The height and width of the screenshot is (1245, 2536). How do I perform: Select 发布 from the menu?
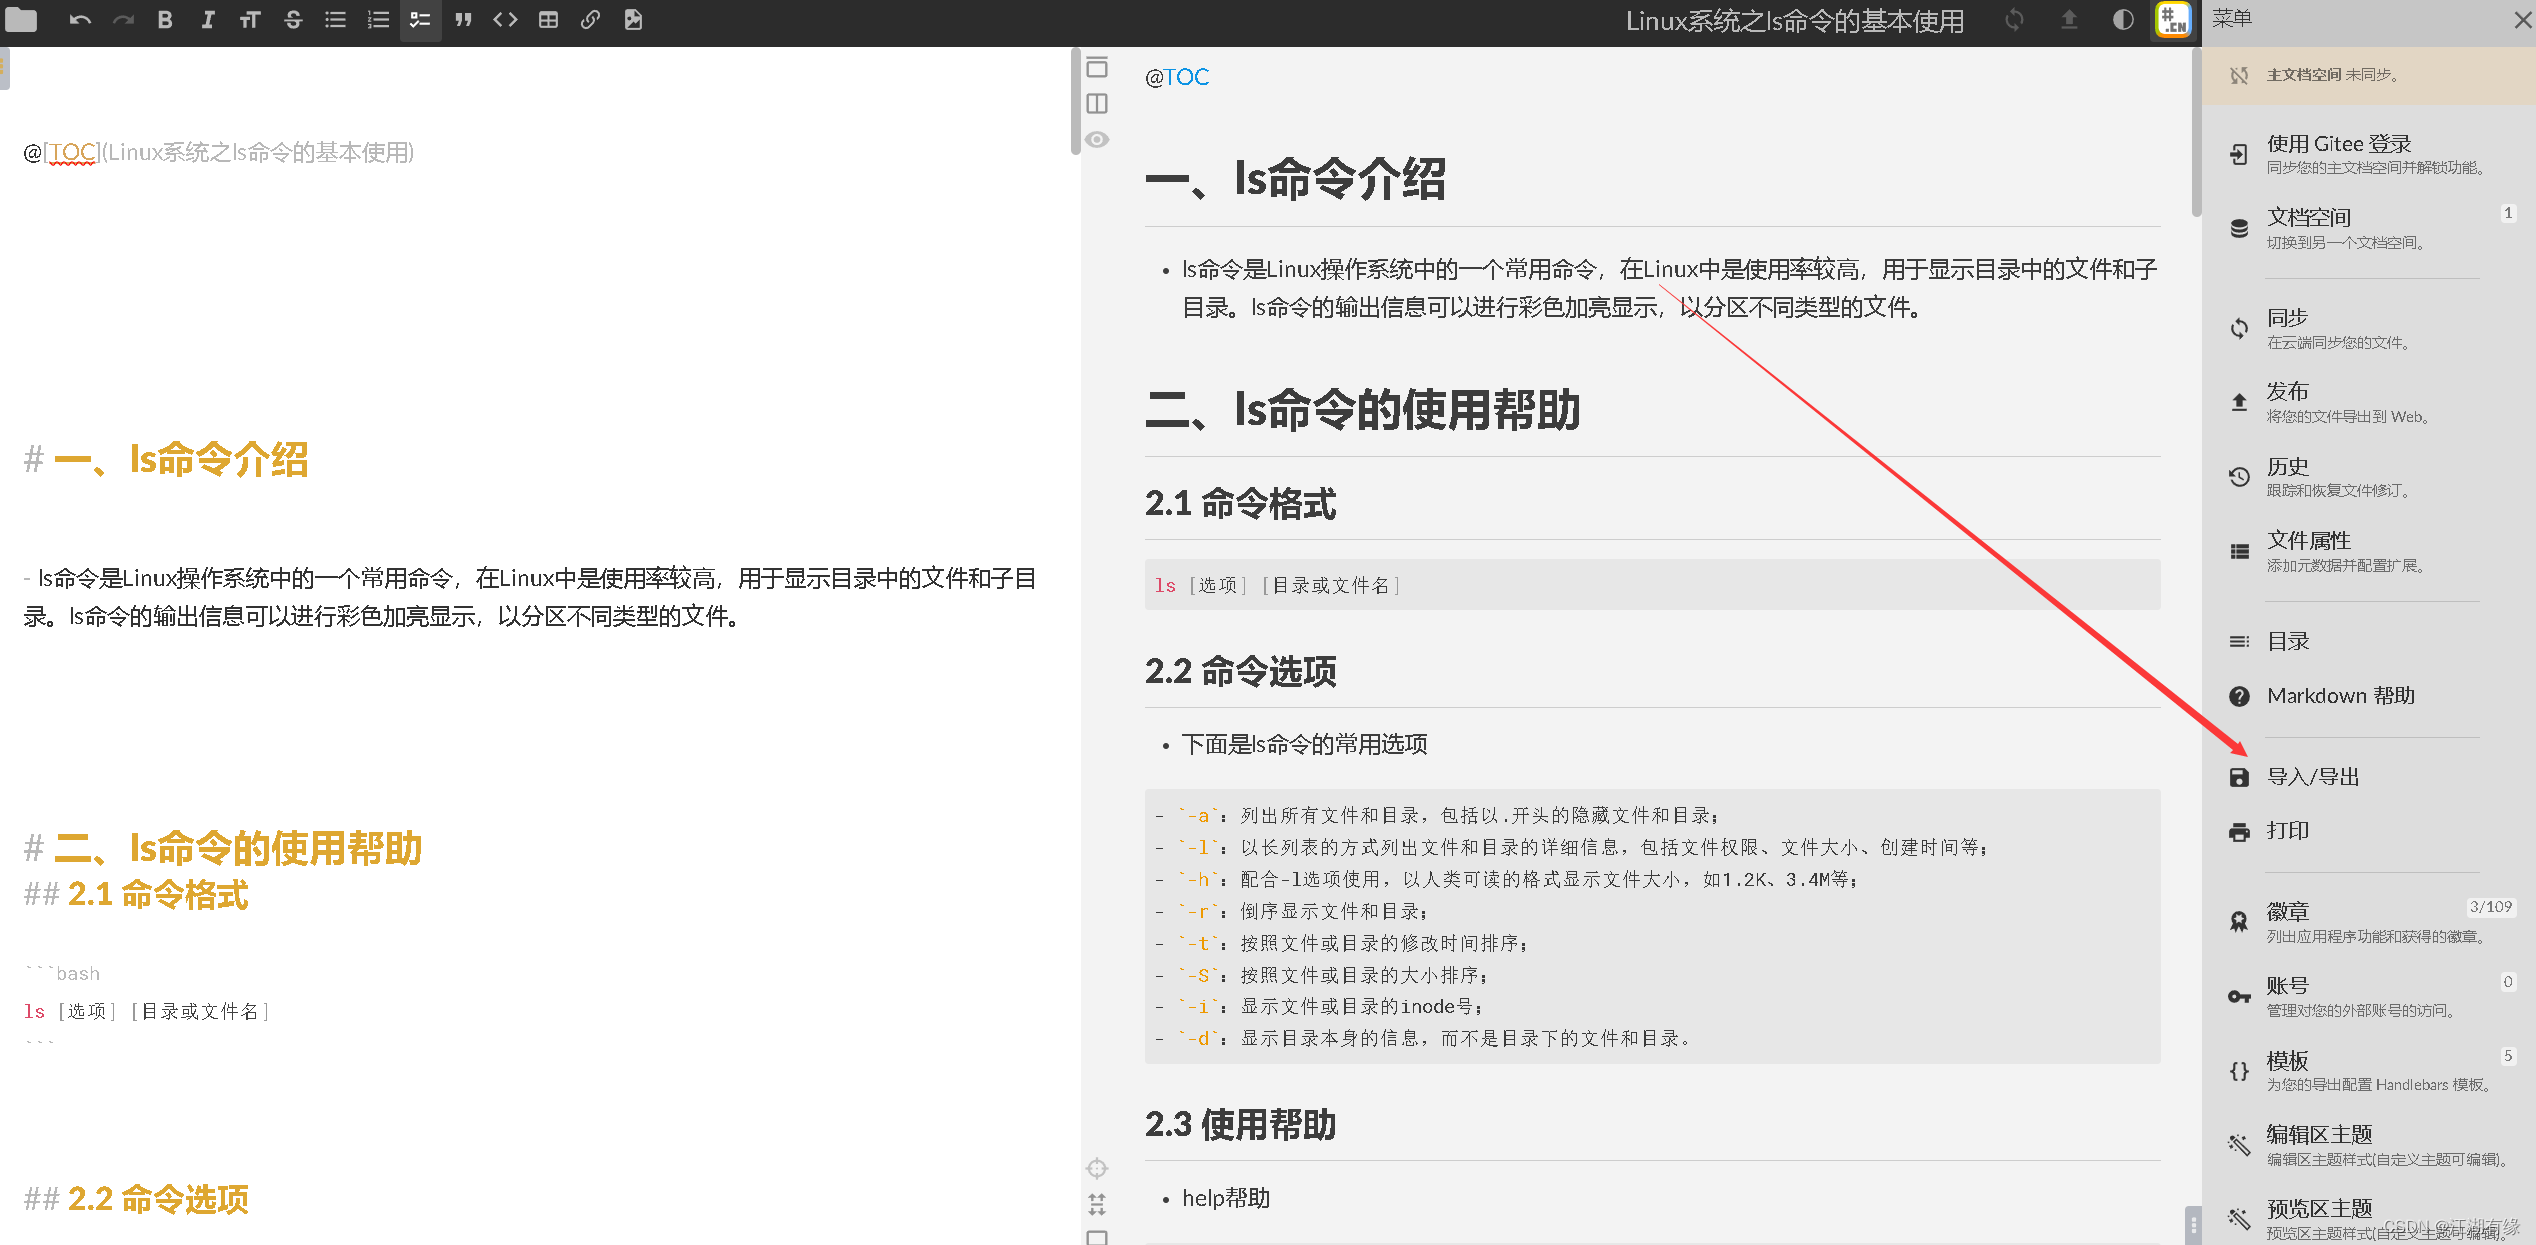(x=2368, y=402)
